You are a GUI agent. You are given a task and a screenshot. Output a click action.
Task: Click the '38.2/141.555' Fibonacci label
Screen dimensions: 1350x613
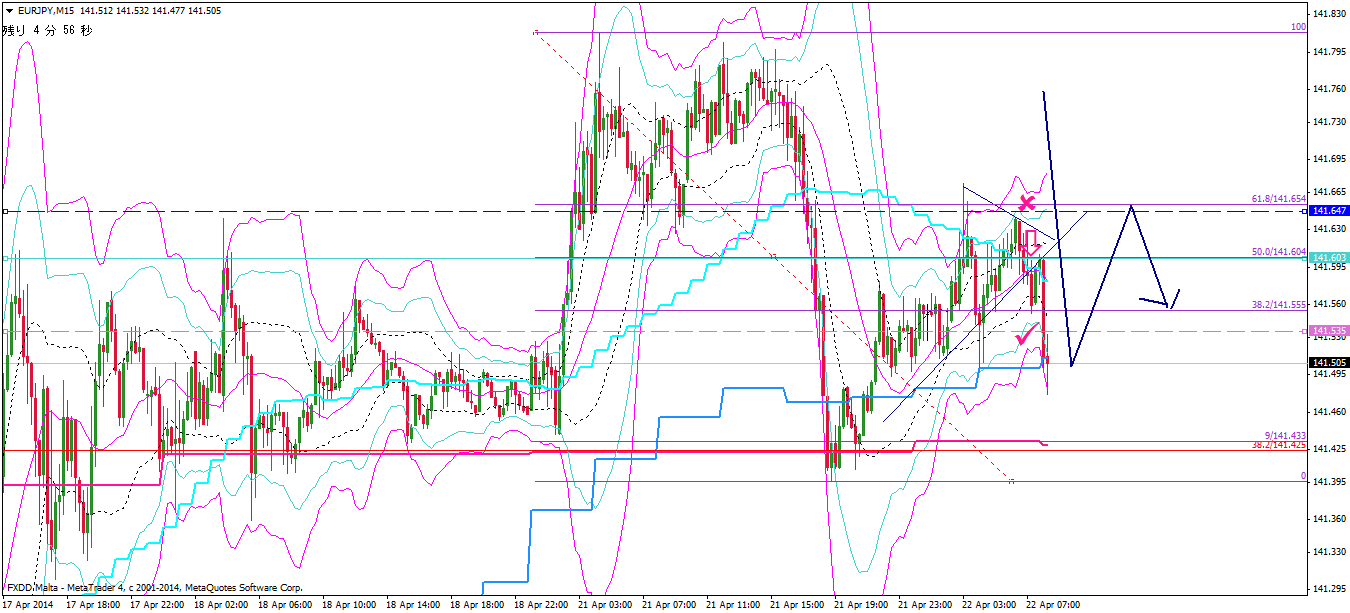click(1281, 304)
